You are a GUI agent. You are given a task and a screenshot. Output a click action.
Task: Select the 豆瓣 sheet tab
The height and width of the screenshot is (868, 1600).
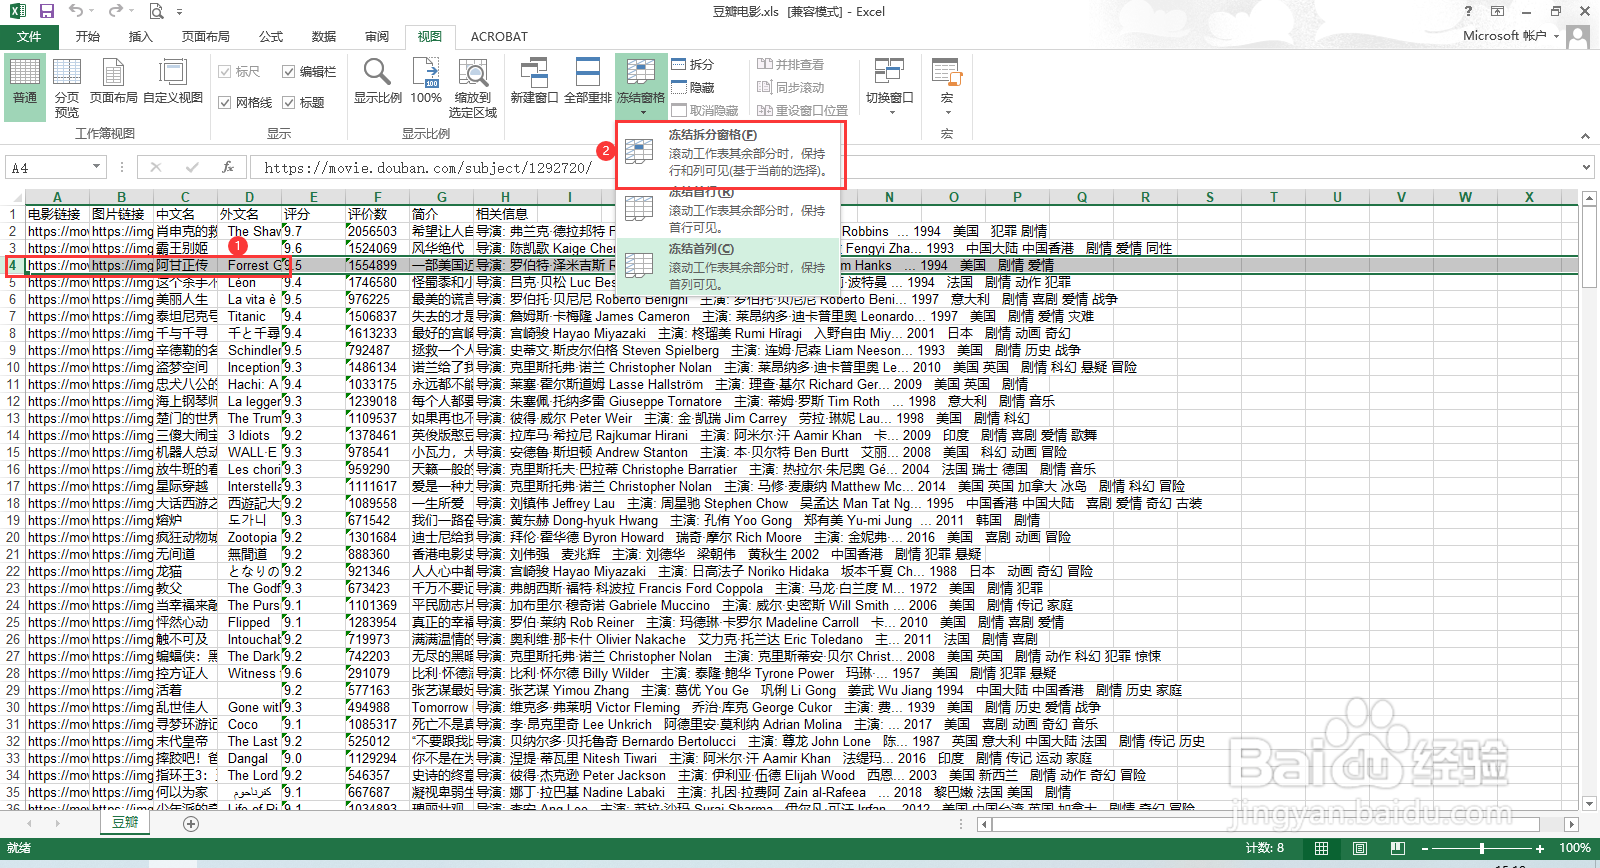pos(126,822)
